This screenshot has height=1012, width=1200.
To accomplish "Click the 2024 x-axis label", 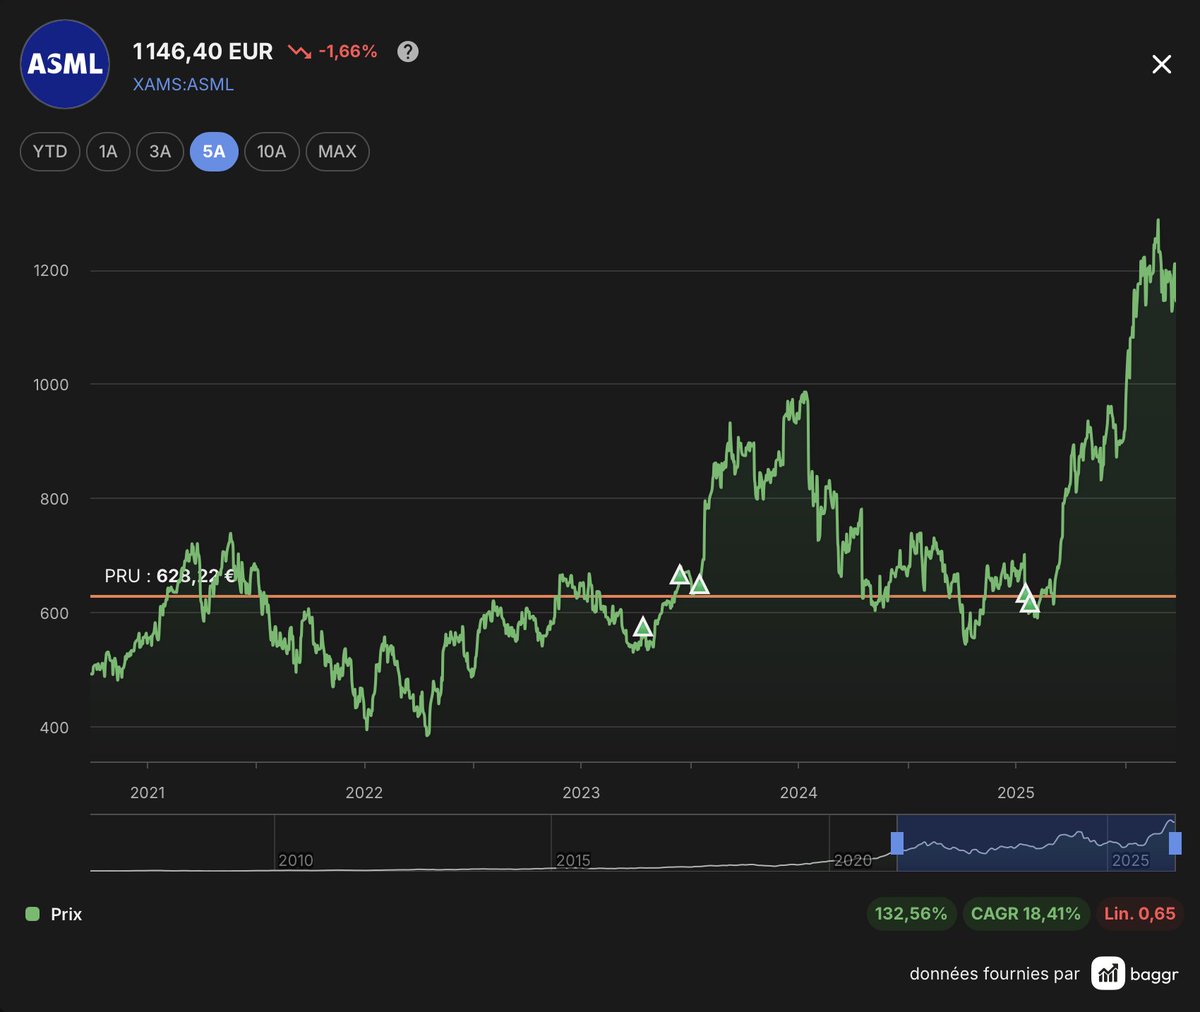I will tap(798, 793).
